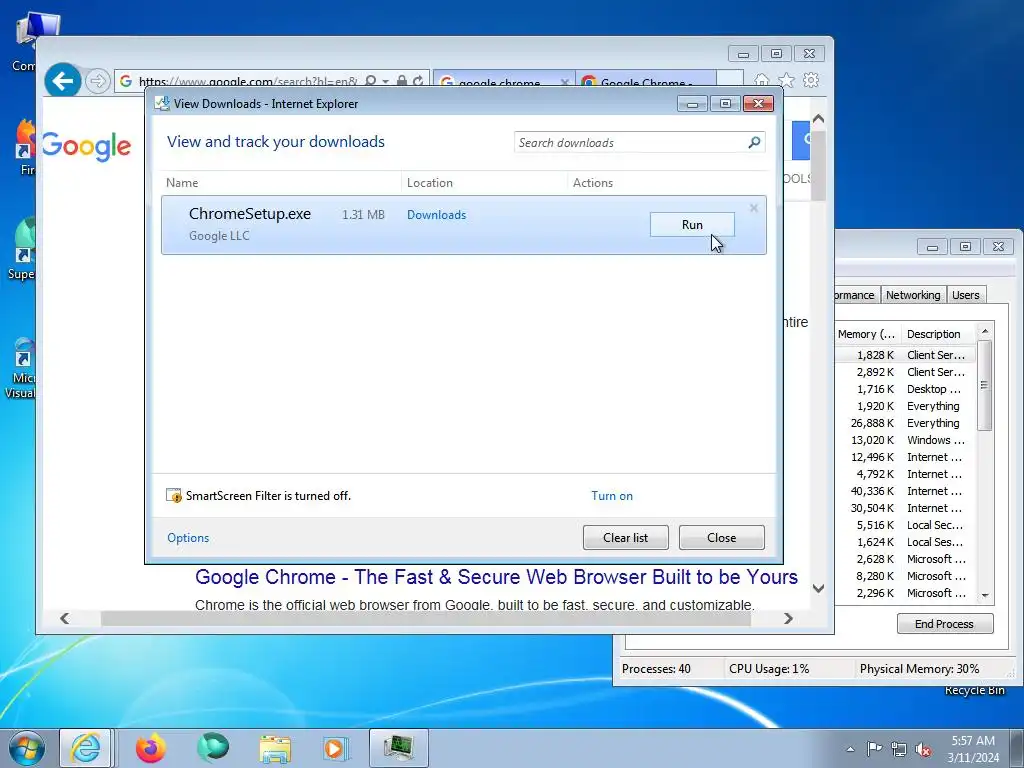Select the 26,888 K Everything process row

click(905, 423)
